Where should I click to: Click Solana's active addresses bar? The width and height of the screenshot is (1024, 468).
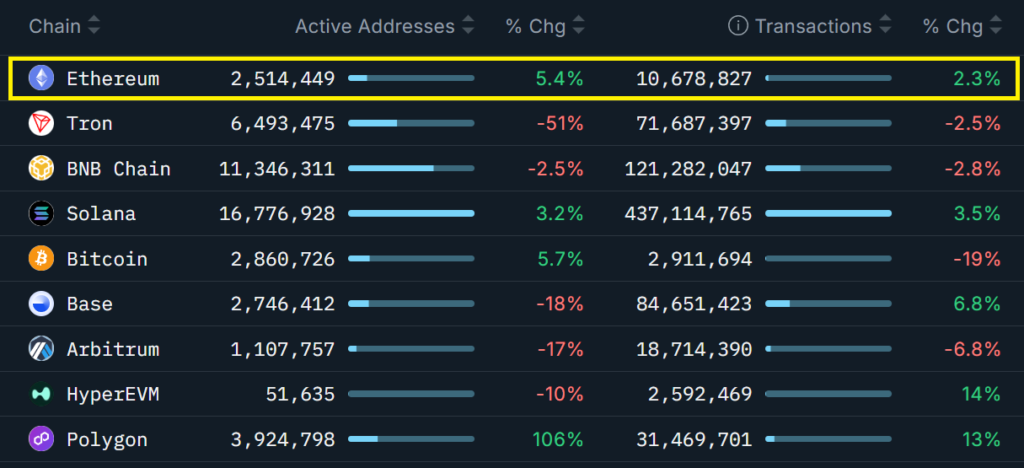point(411,214)
